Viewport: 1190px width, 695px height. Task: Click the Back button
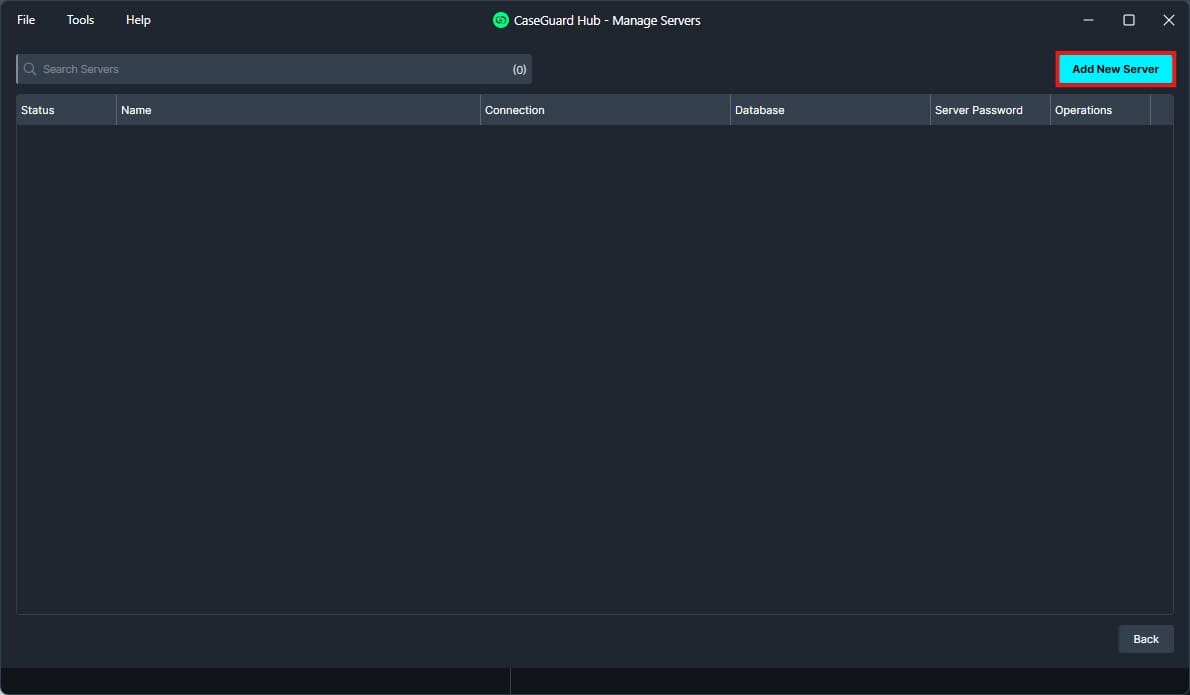pos(1145,639)
